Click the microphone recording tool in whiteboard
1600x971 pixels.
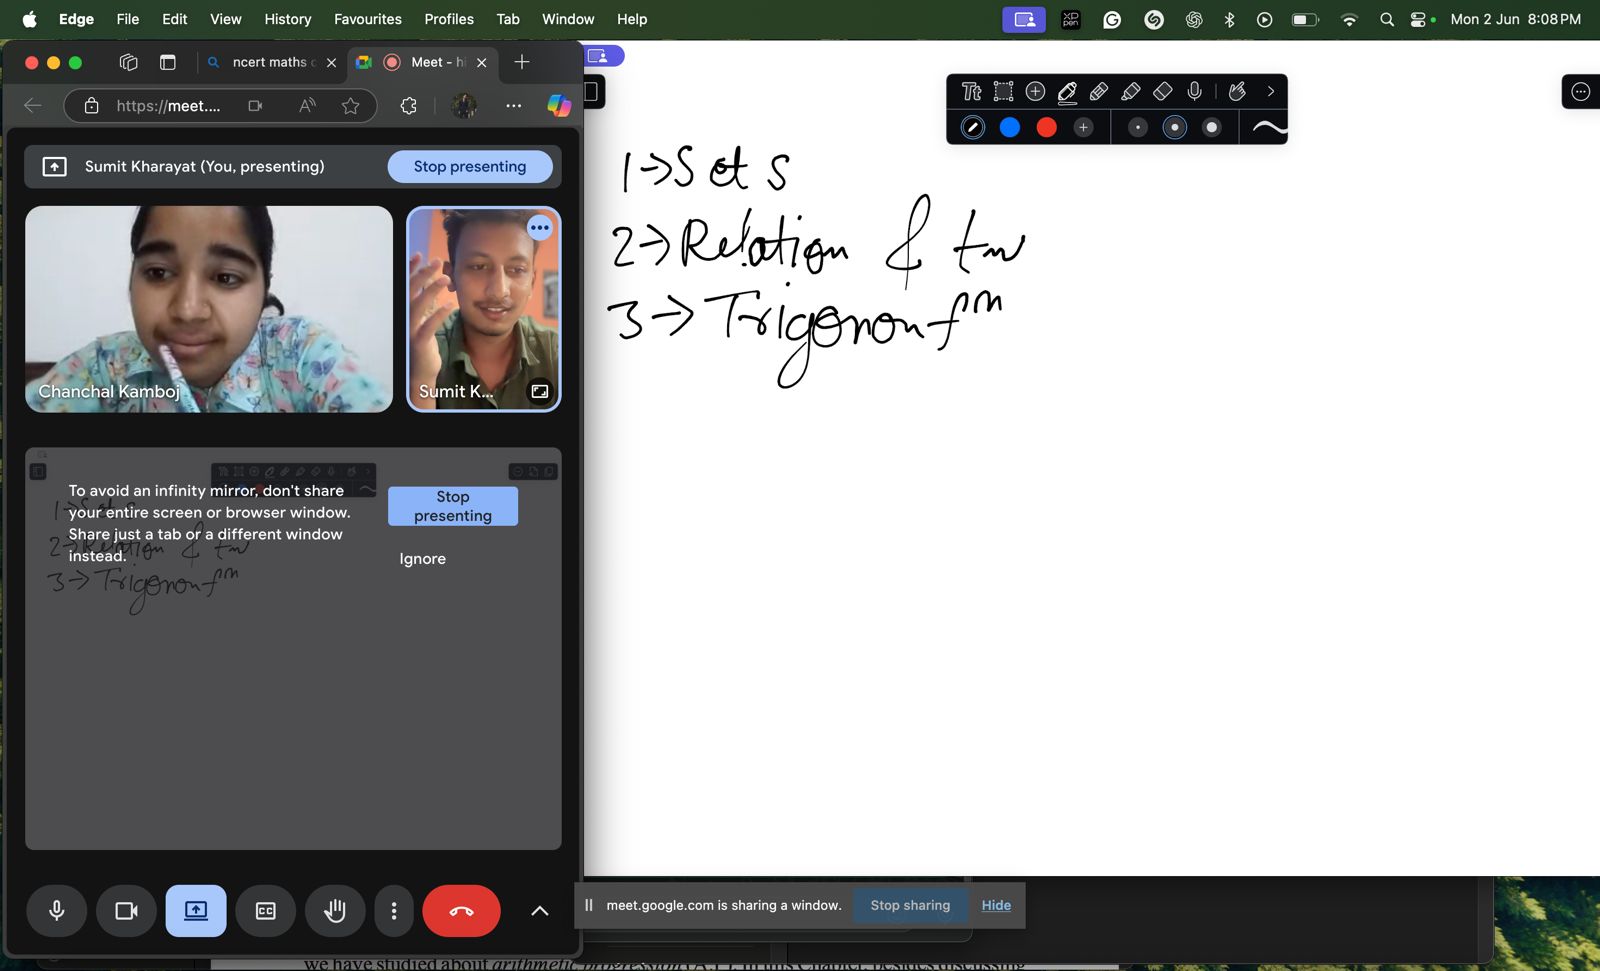(x=1194, y=92)
